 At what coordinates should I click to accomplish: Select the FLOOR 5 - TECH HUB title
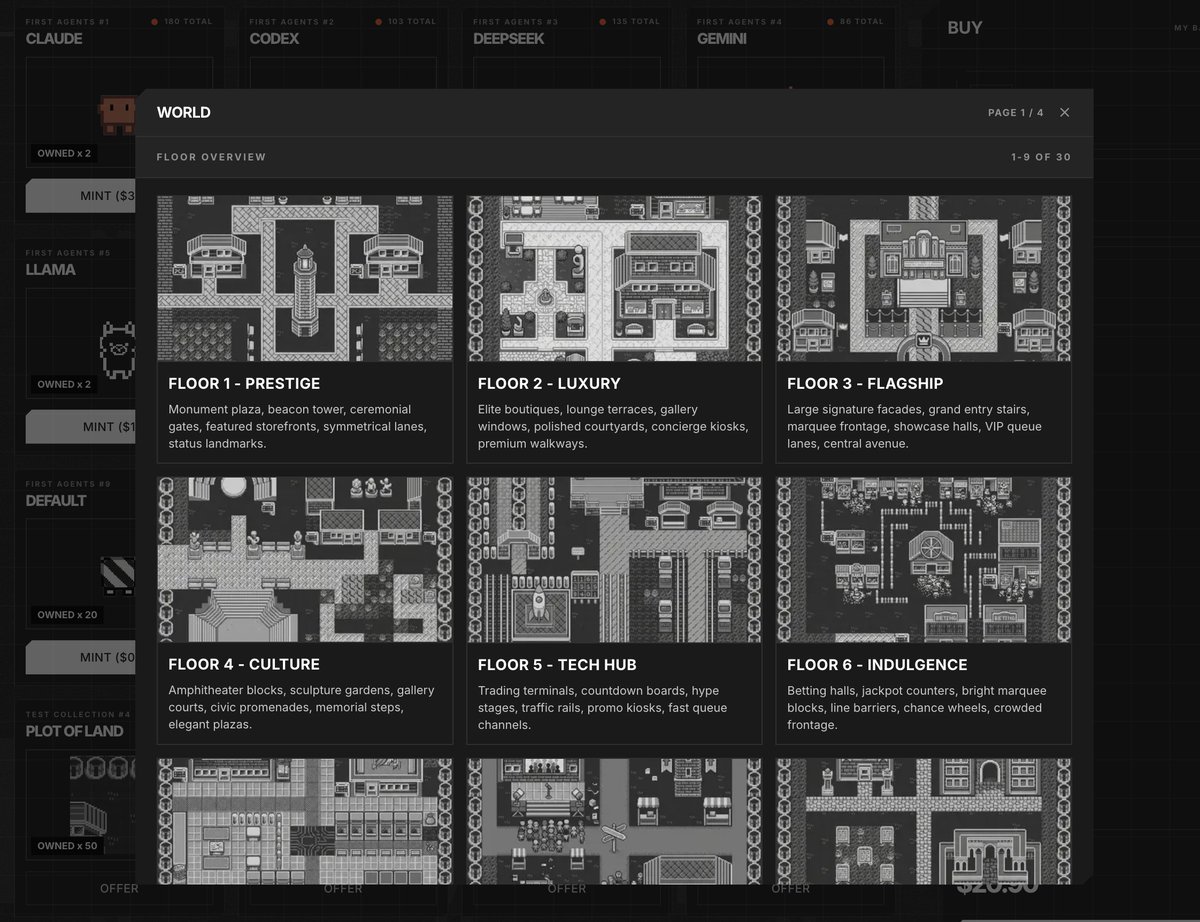point(557,665)
